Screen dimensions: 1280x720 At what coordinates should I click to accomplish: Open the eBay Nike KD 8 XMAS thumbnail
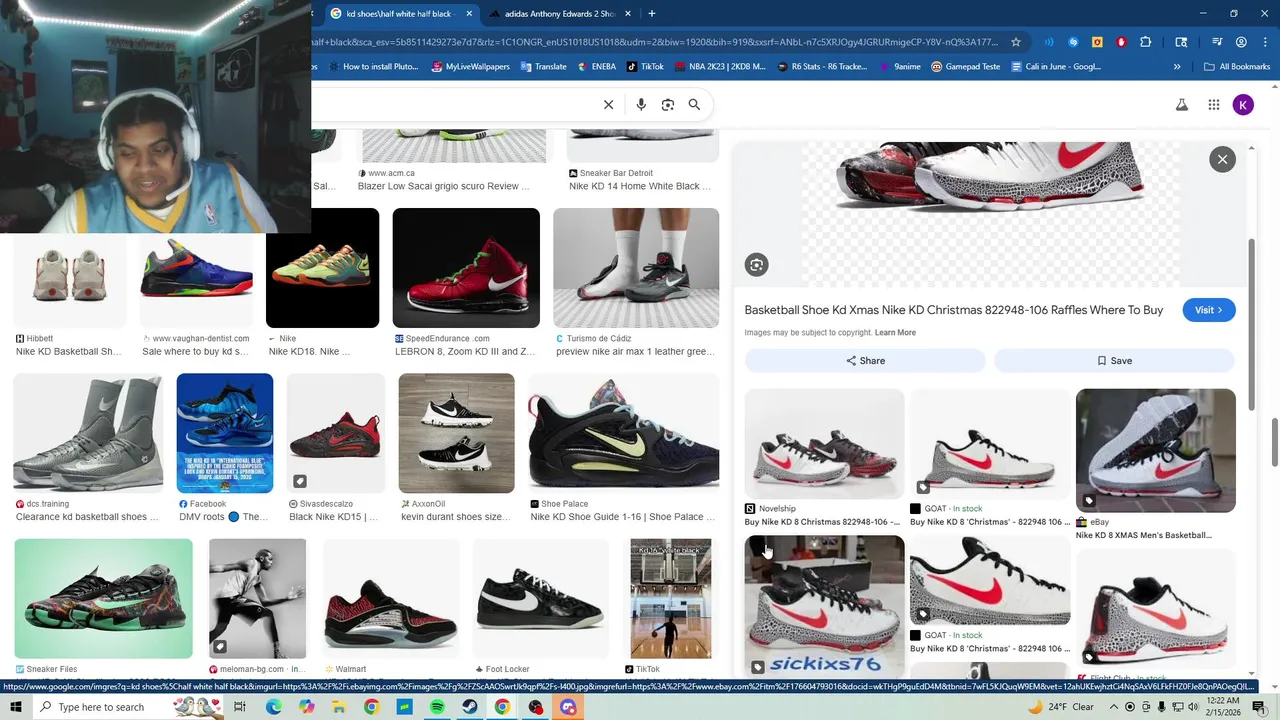click(x=1155, y=450)
